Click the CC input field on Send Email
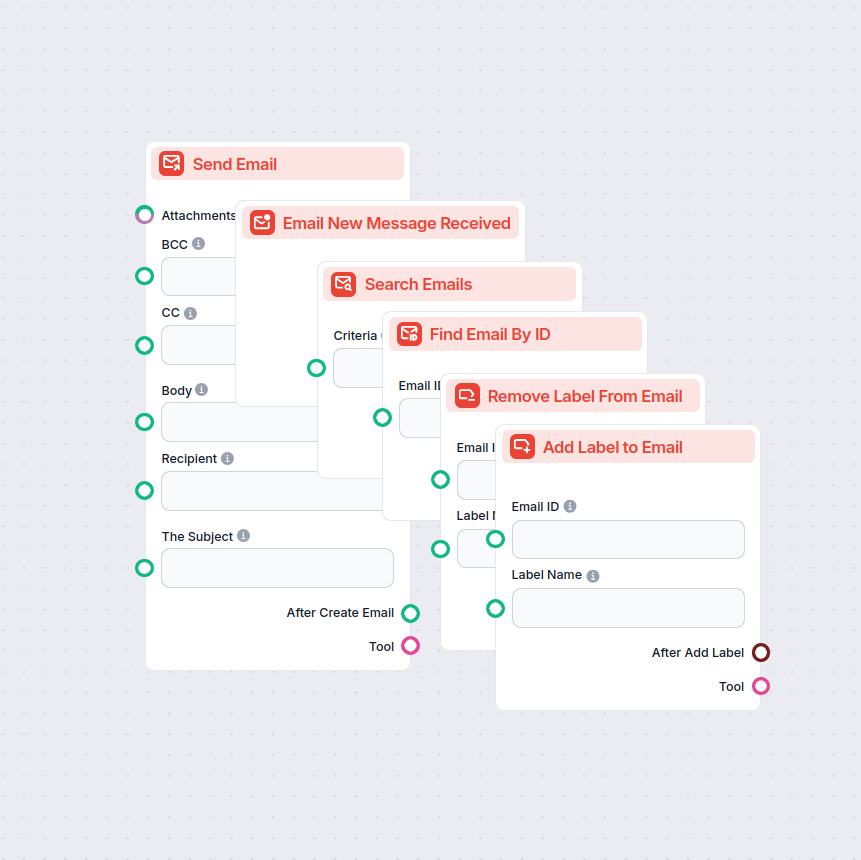The width and height of the screenshot is (861, 860). 198,345
